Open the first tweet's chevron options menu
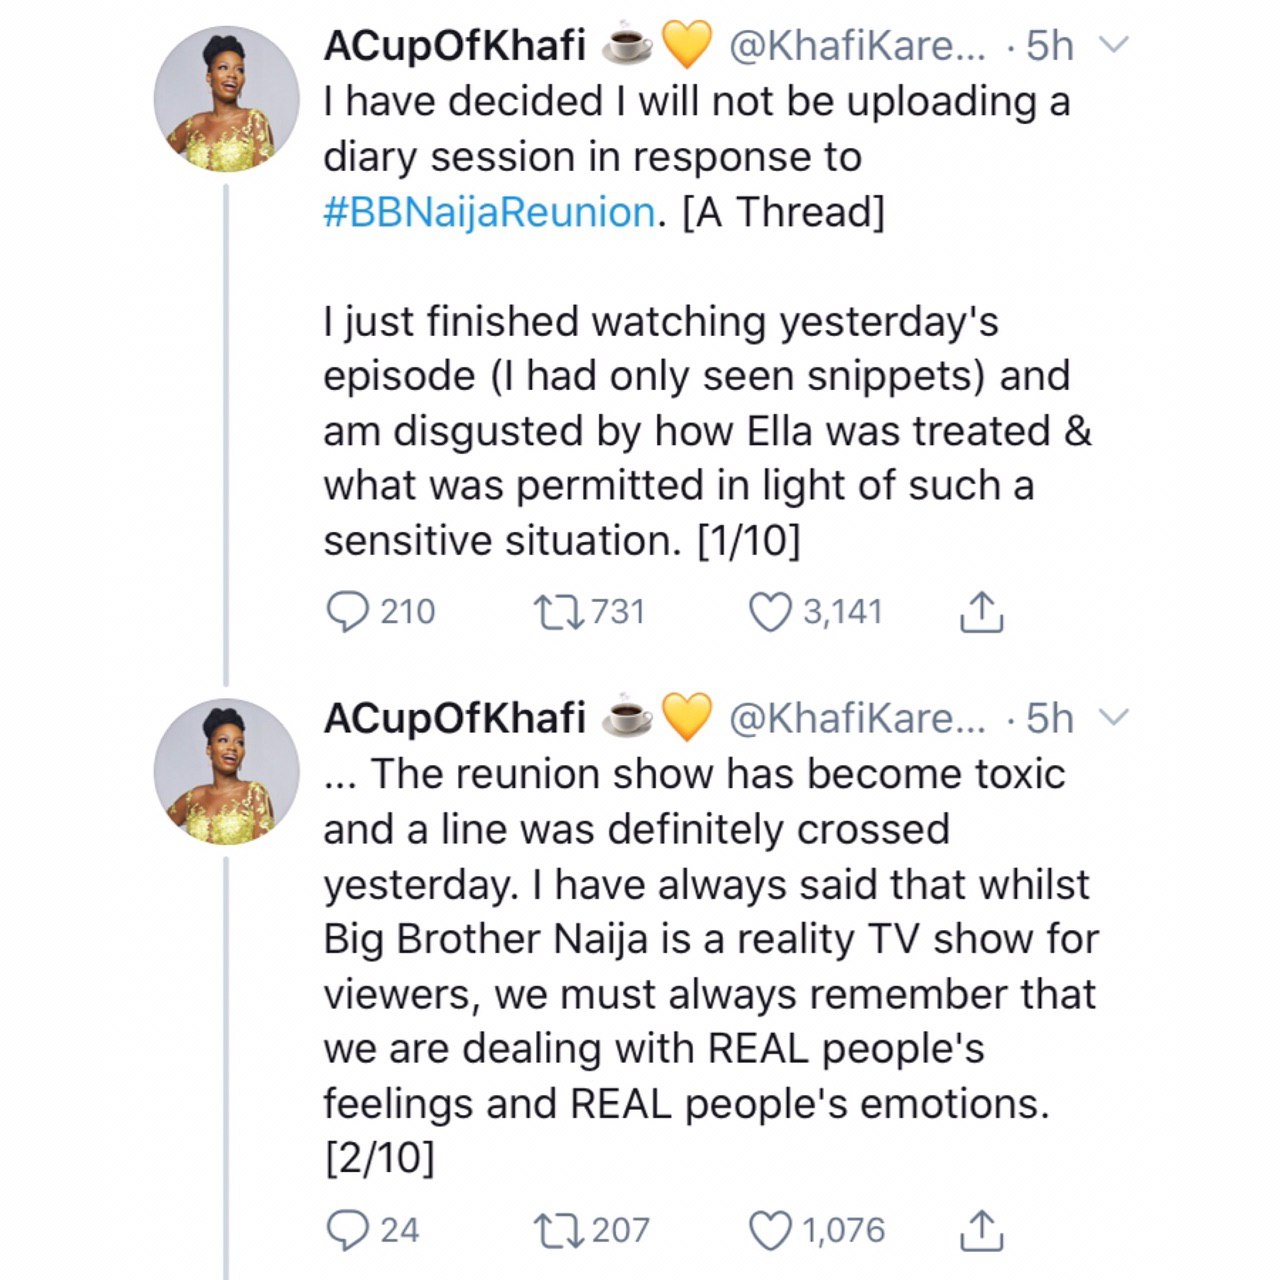 coord(1114,45)
